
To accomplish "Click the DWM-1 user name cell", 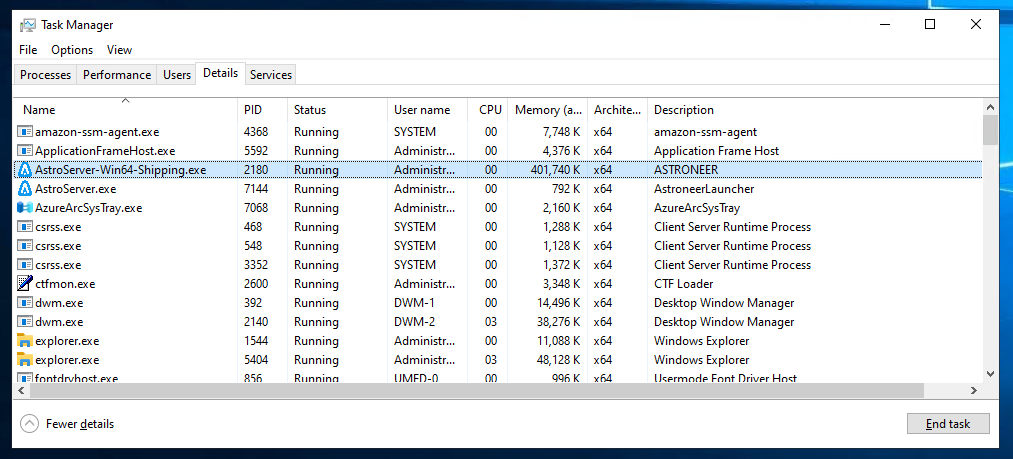I will point(415,303).
